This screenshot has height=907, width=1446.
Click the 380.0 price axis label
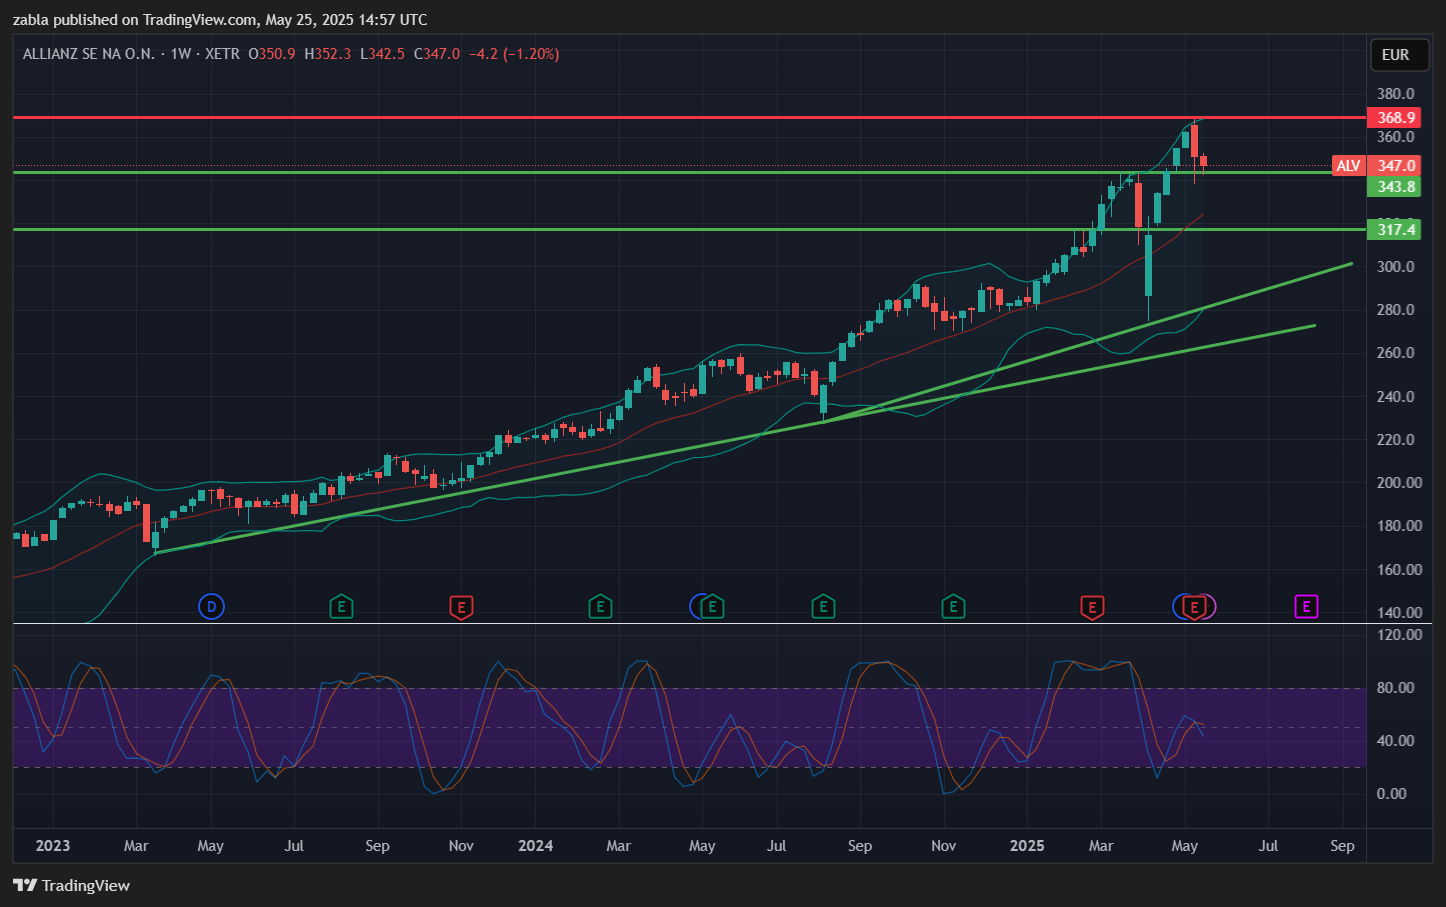tap(1395, 94)
